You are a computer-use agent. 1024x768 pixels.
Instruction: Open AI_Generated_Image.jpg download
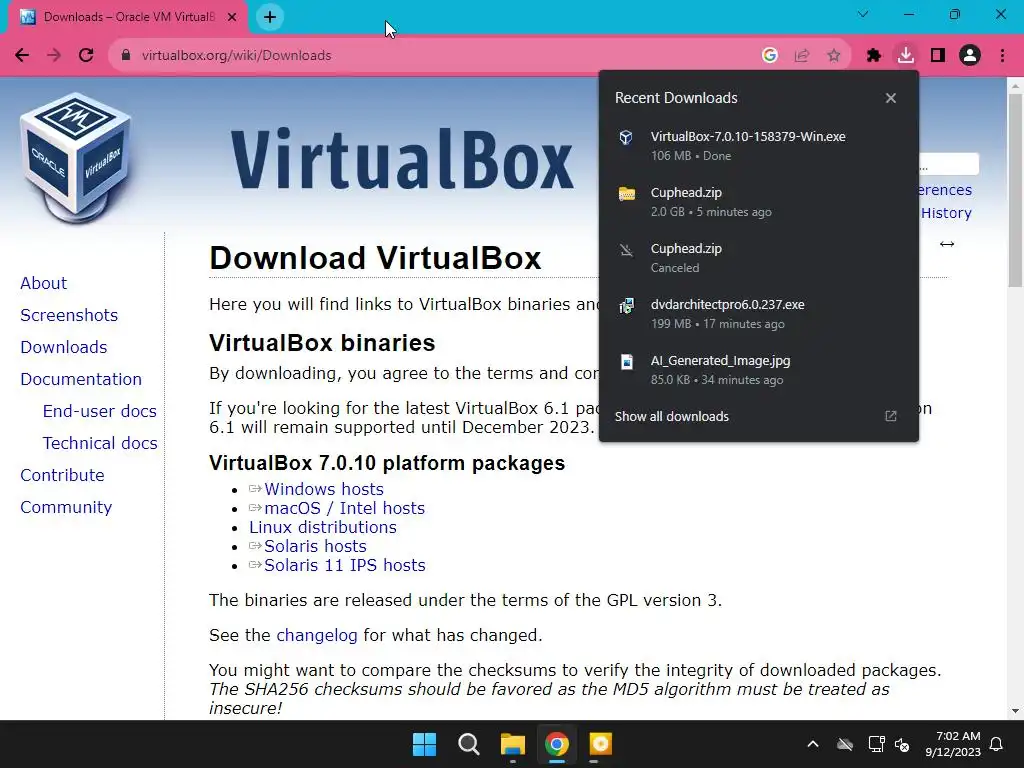(759, 370)
